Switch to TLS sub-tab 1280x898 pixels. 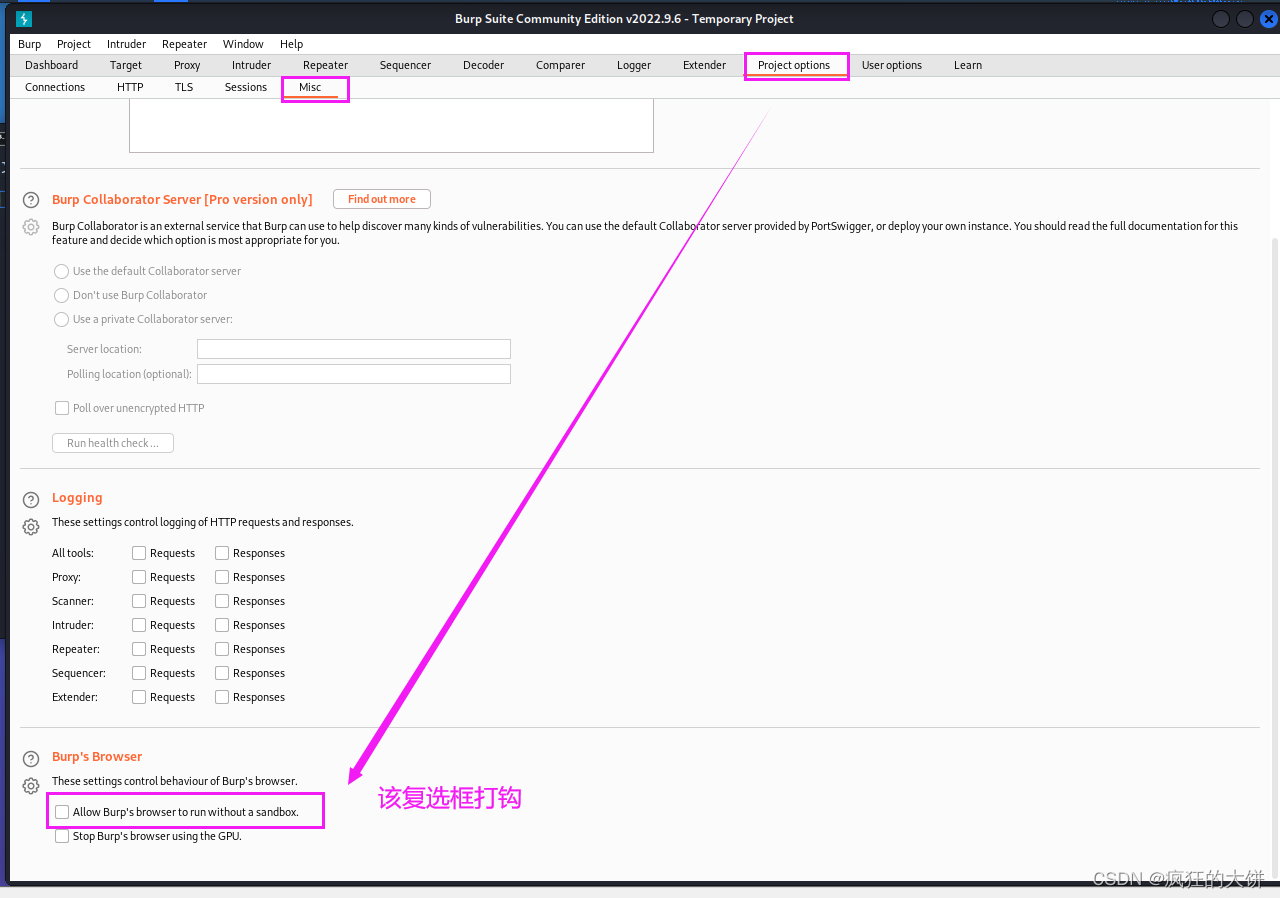pyautogui.click(x=184, y=87)
